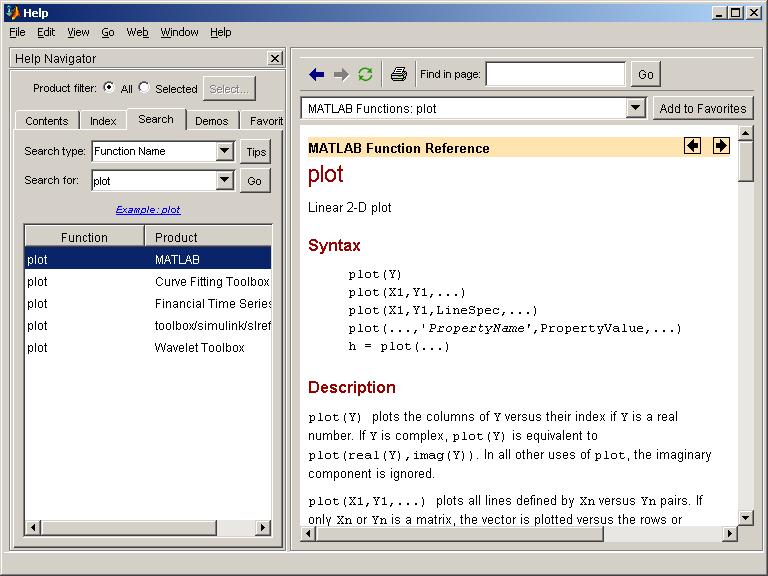Open the next function reference page arrow
Viewport: 768px width, 576px height.
click(x=720, y=145)
